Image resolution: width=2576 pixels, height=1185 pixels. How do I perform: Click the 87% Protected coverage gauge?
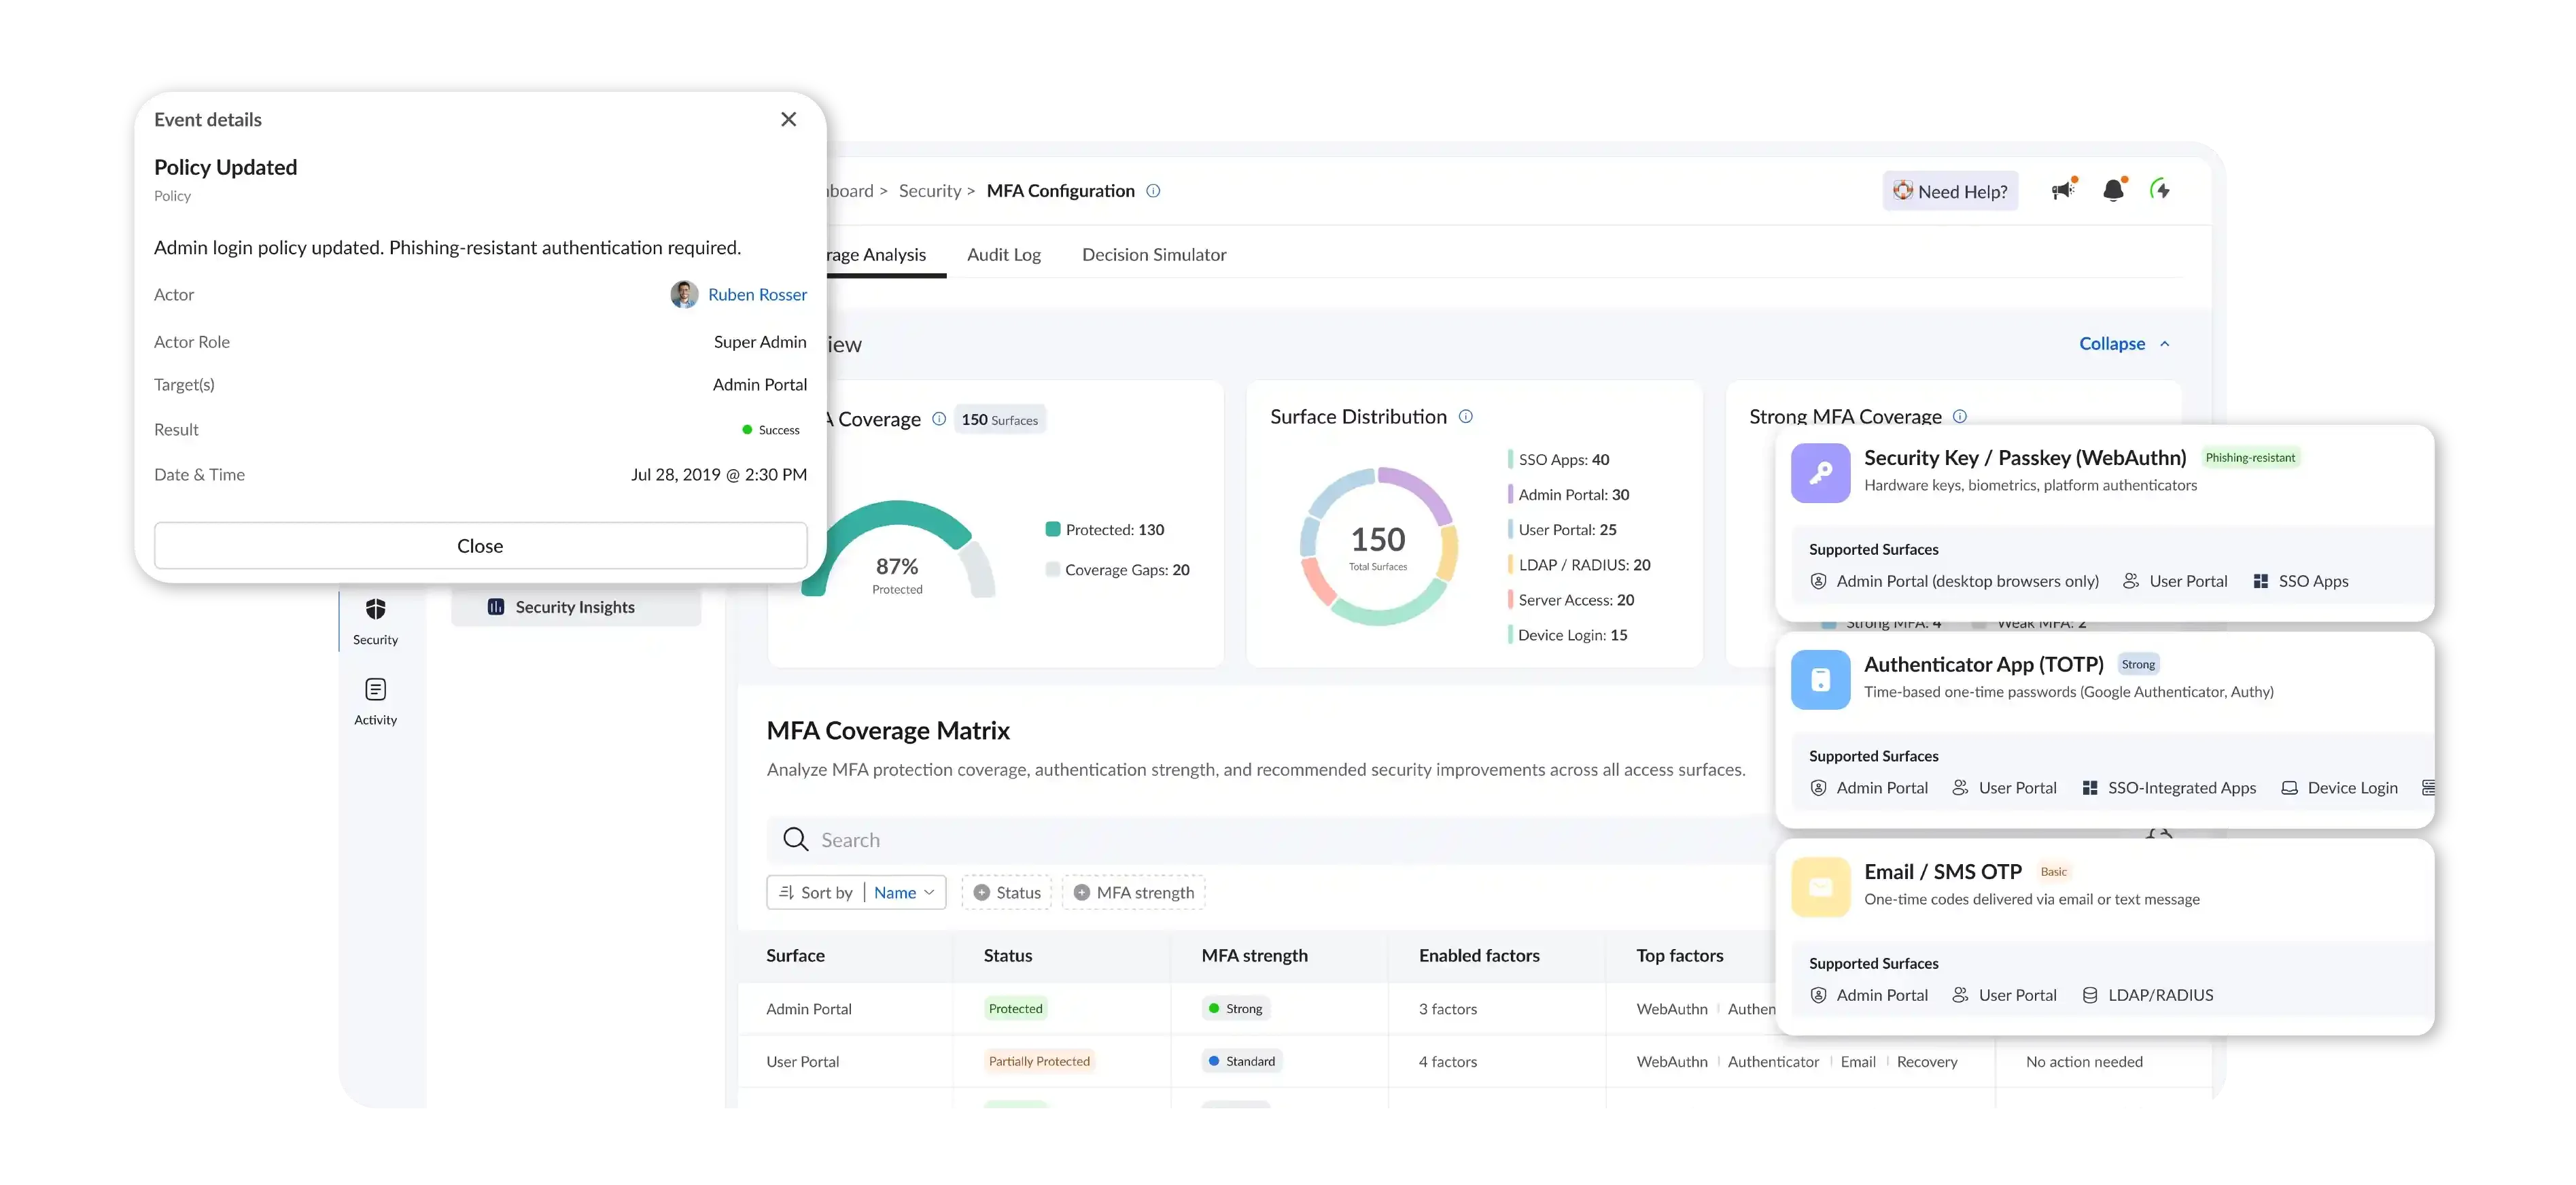tap(897, 550)
